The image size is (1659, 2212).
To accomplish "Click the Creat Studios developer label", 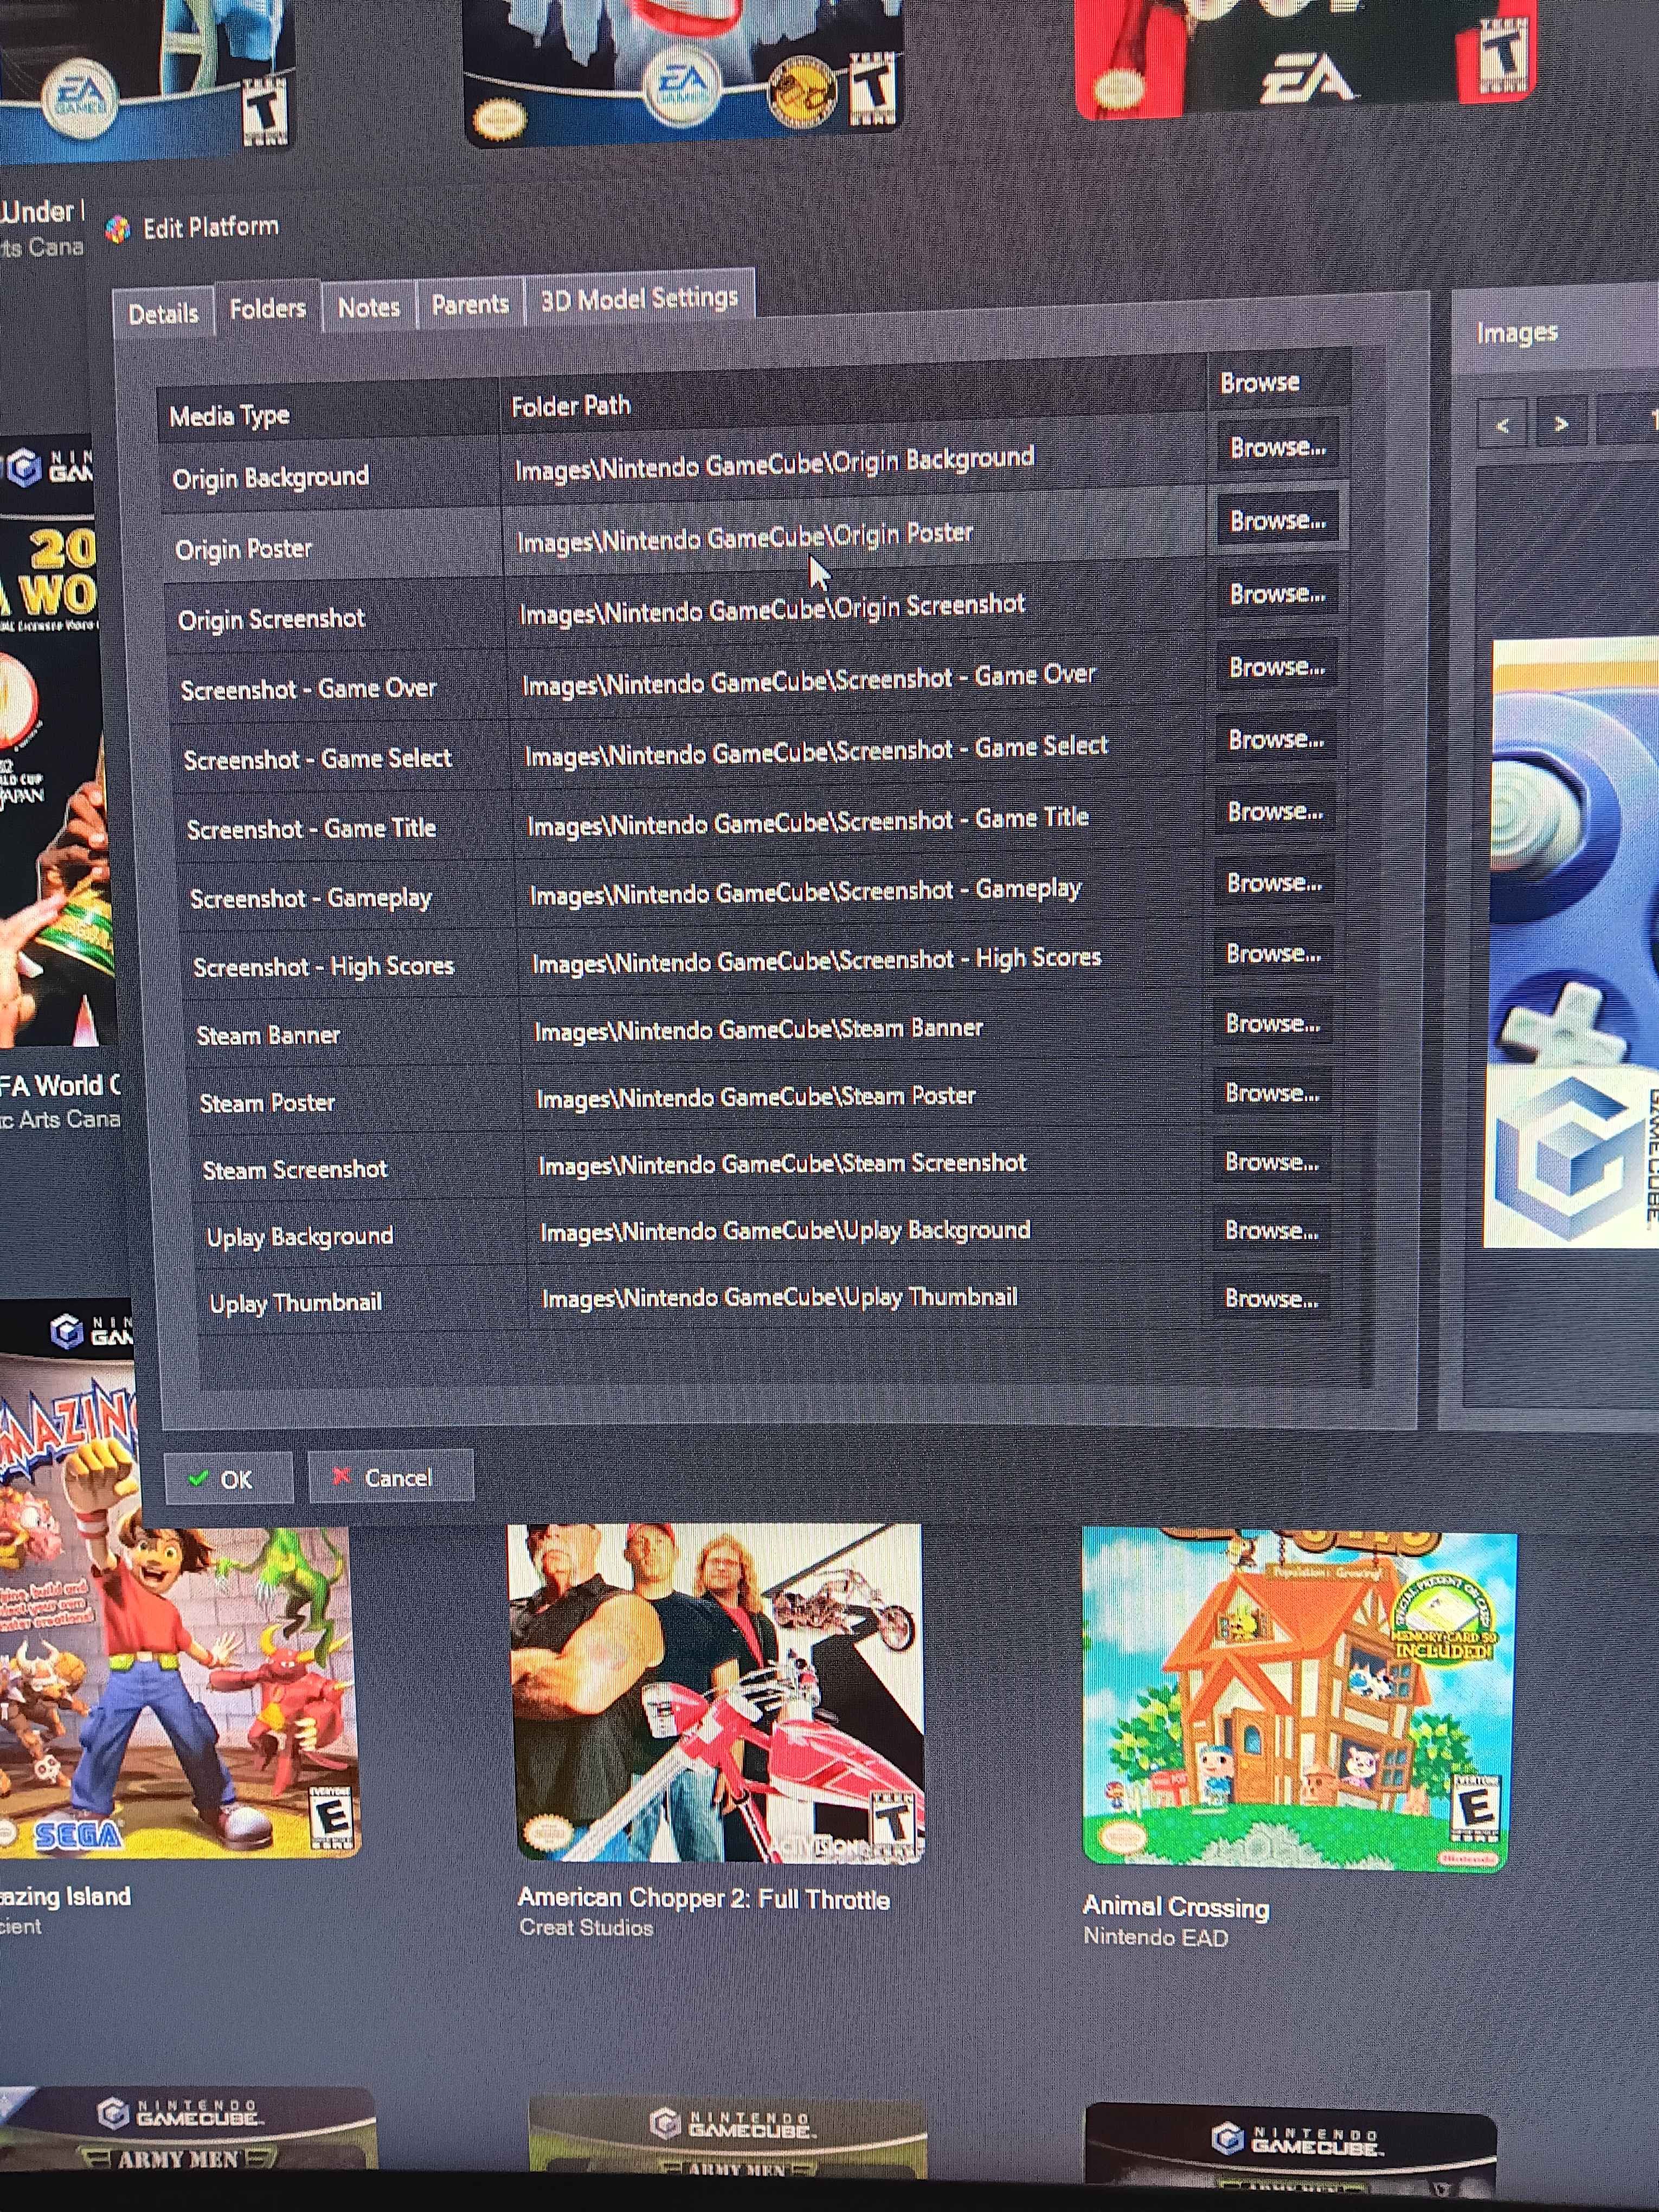I will 586,1927.
